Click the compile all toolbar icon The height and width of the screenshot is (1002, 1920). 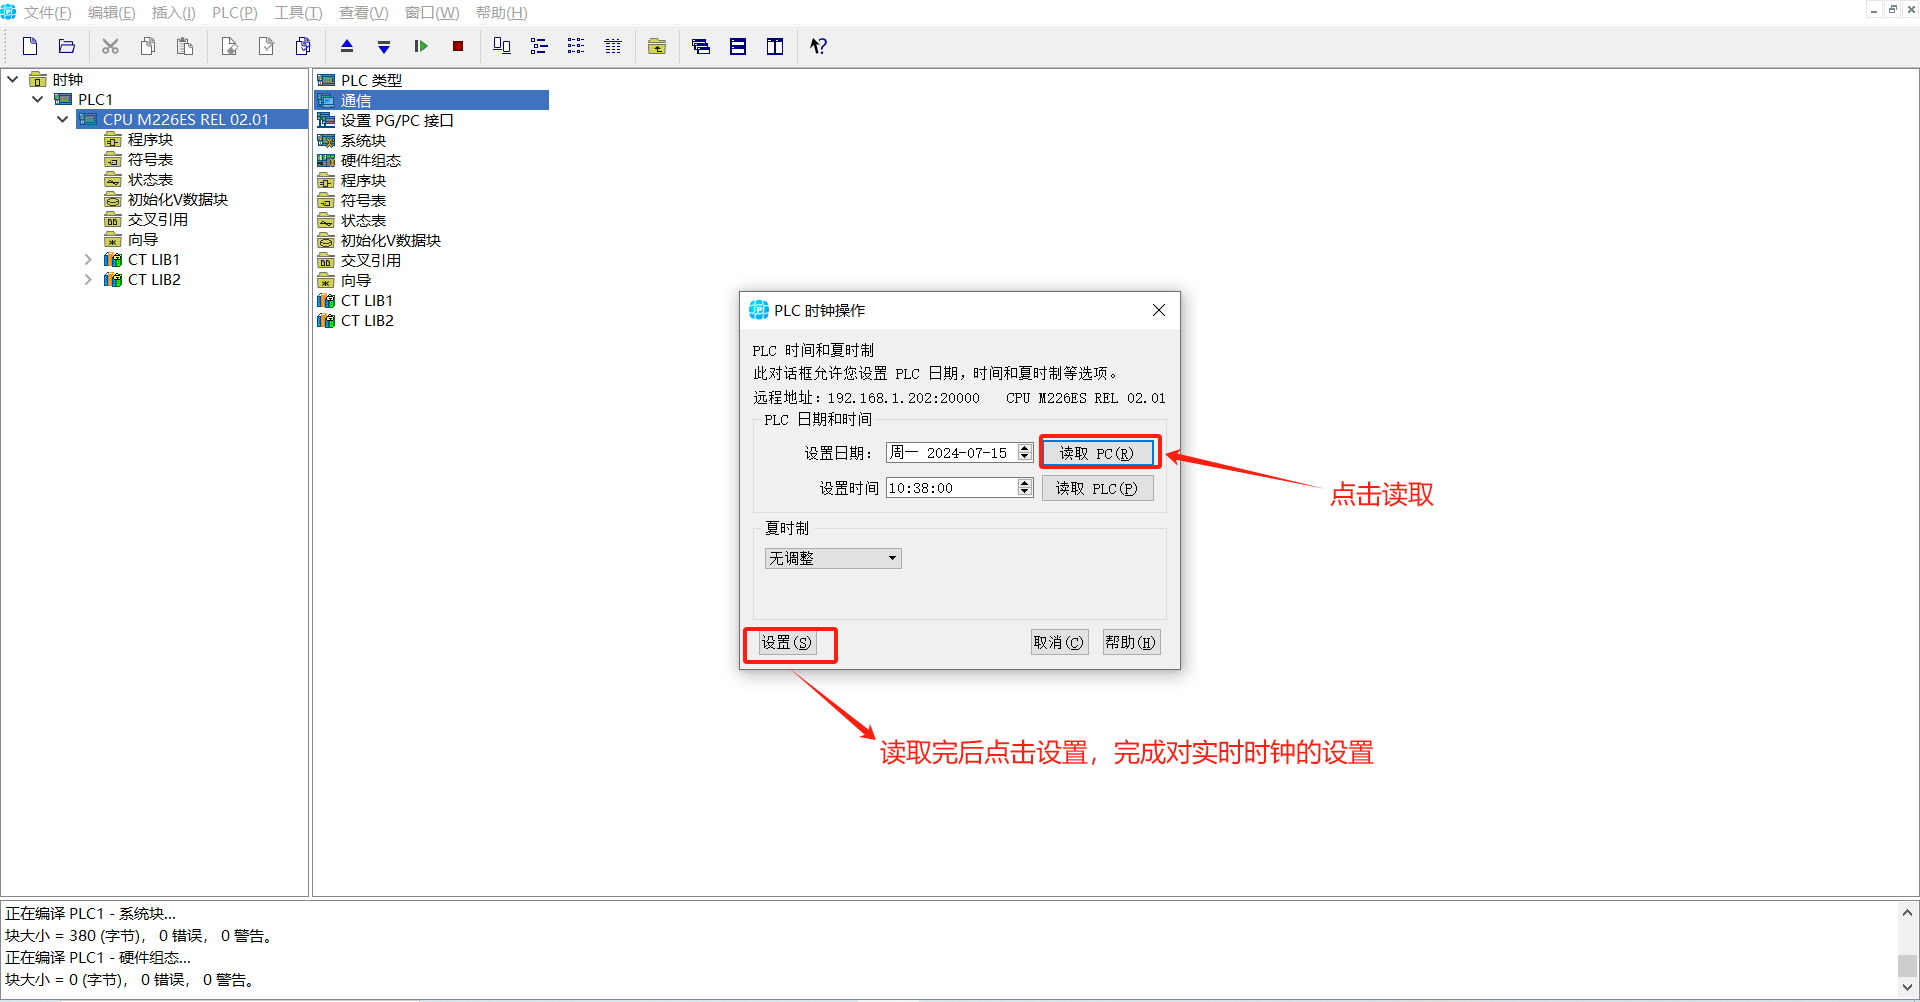303,46
